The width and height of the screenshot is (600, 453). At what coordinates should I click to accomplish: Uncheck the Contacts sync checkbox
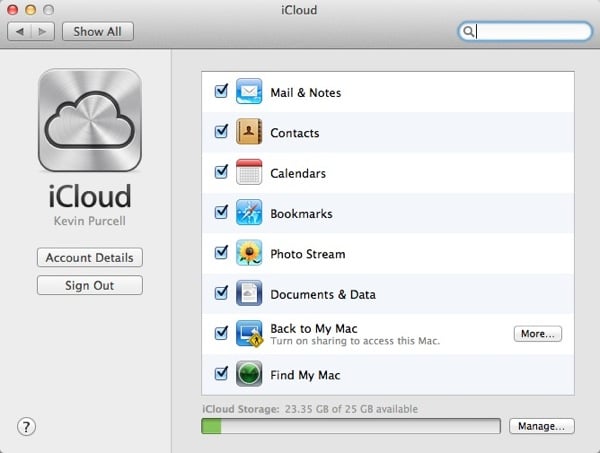221,132
